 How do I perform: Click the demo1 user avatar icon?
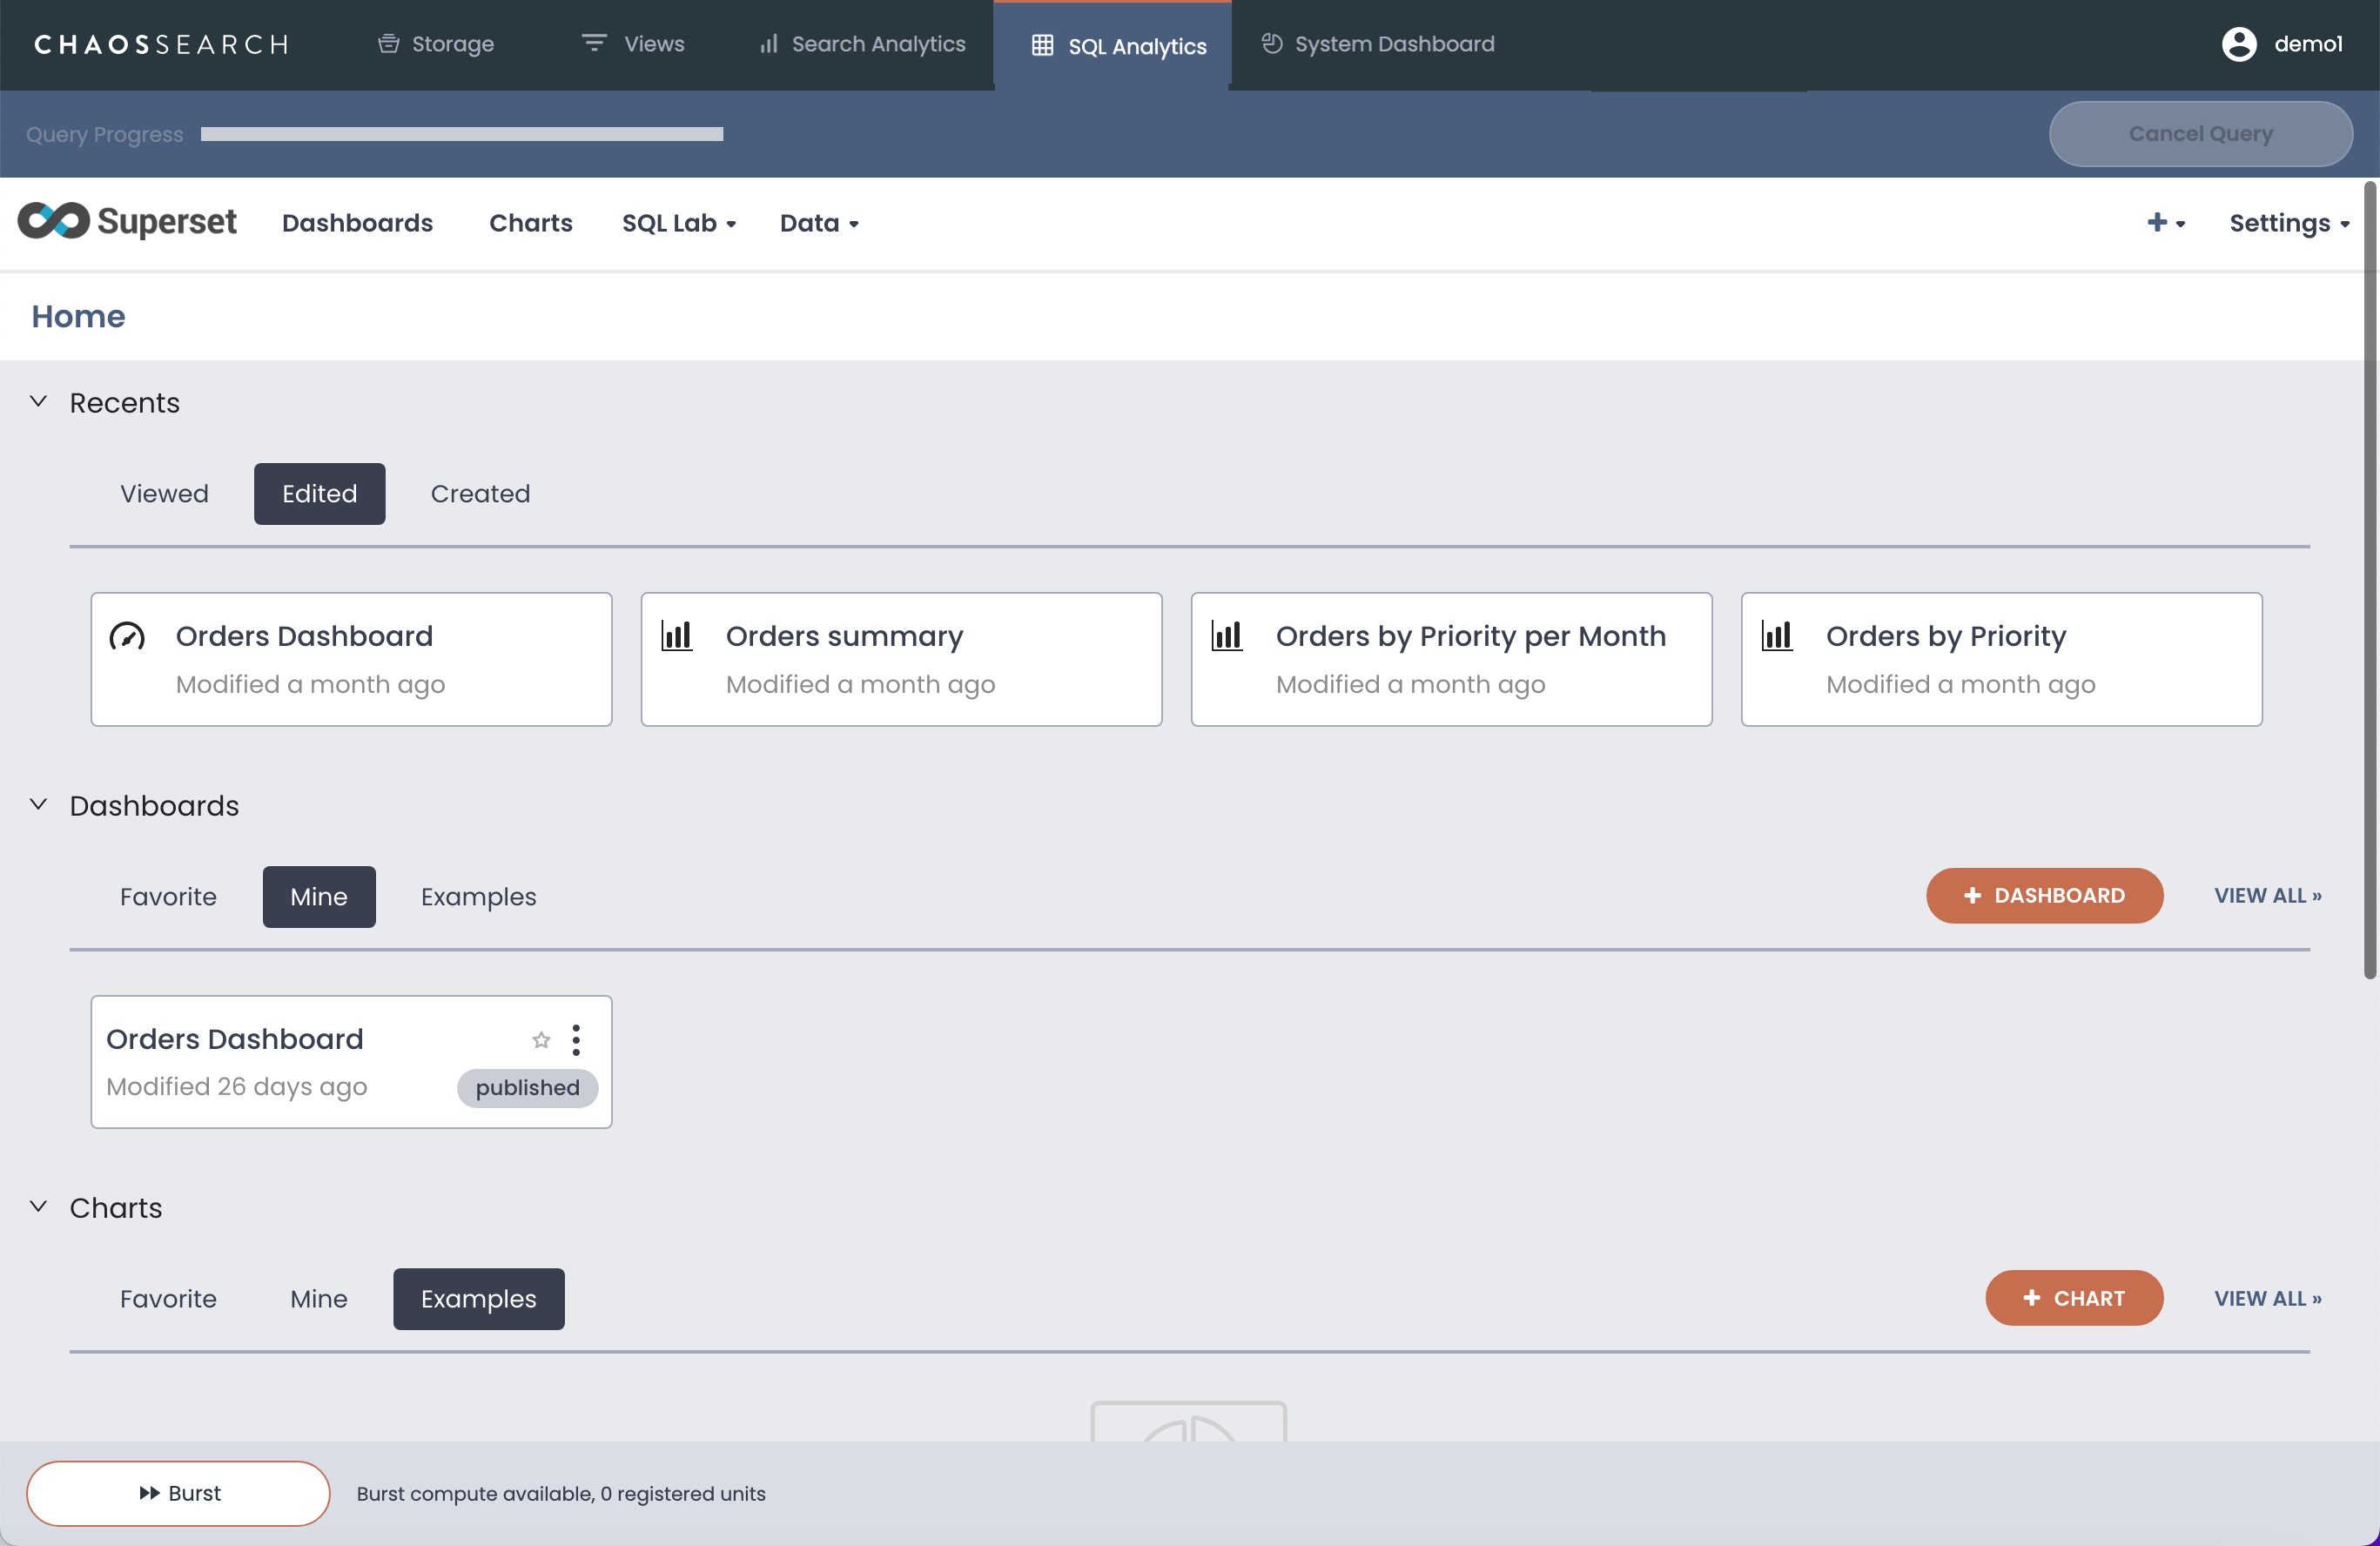tap(2238, 44)
